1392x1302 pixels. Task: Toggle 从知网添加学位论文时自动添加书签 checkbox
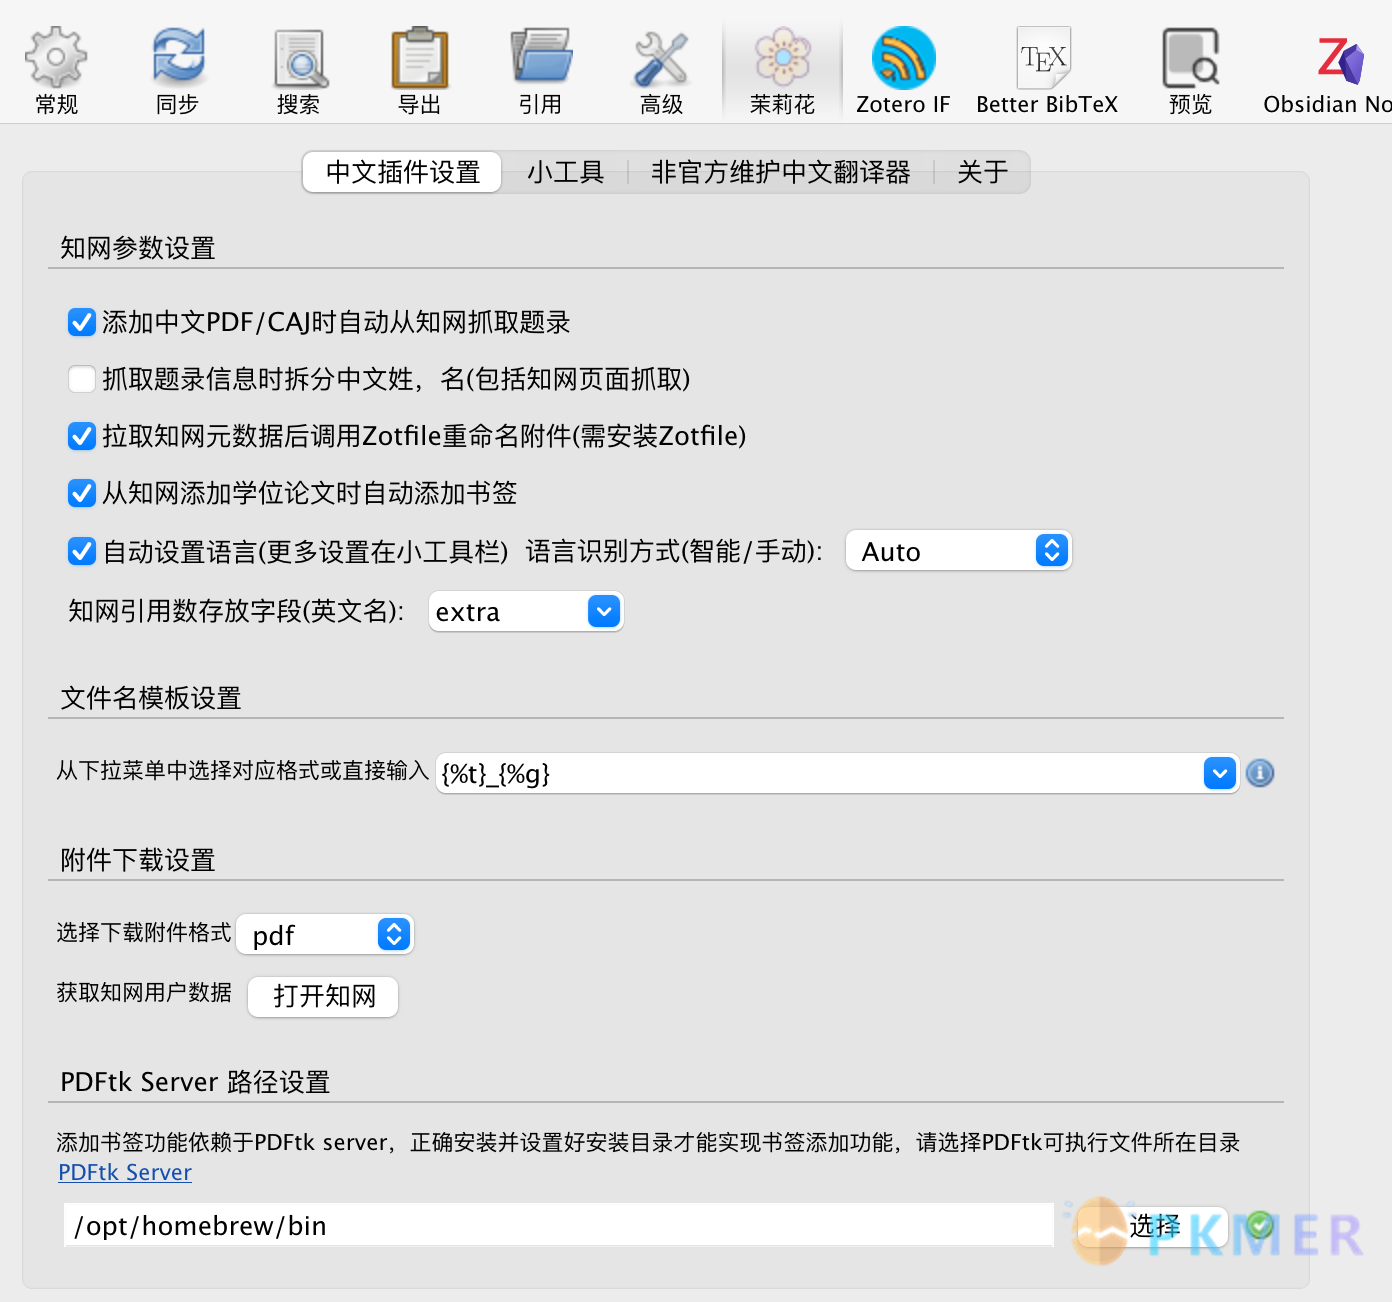point(82,493)
